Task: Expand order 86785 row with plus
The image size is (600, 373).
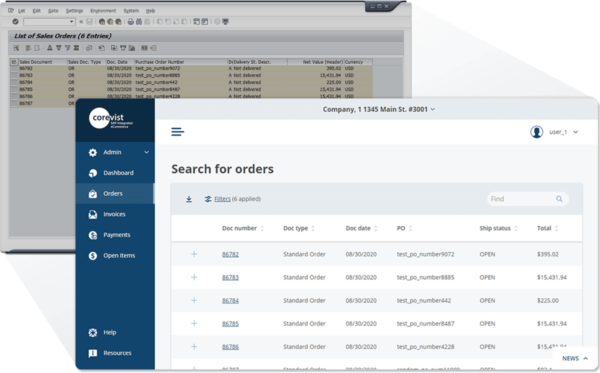Action: click(x=194, y=323)
